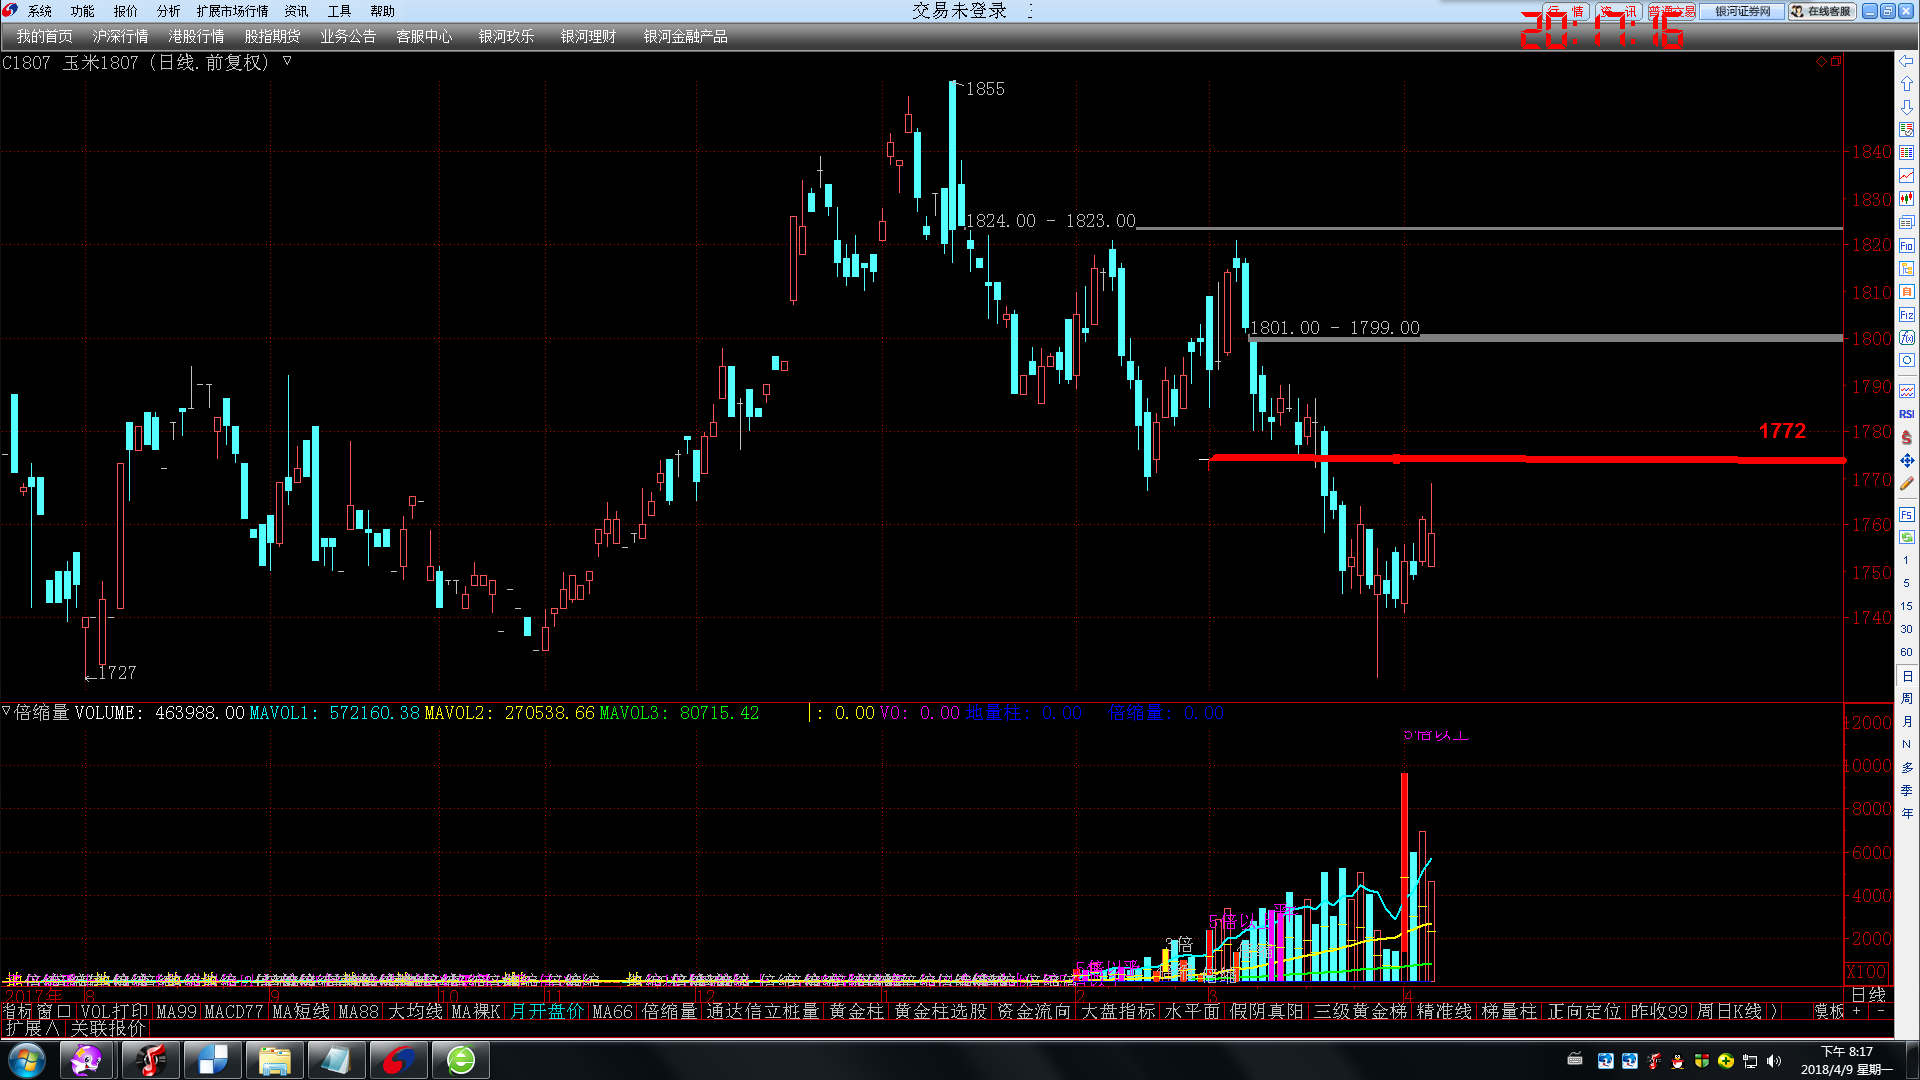1920x1080 pixels.
Task: Switch to the 港股行情 tab
Action: (196, 37)
